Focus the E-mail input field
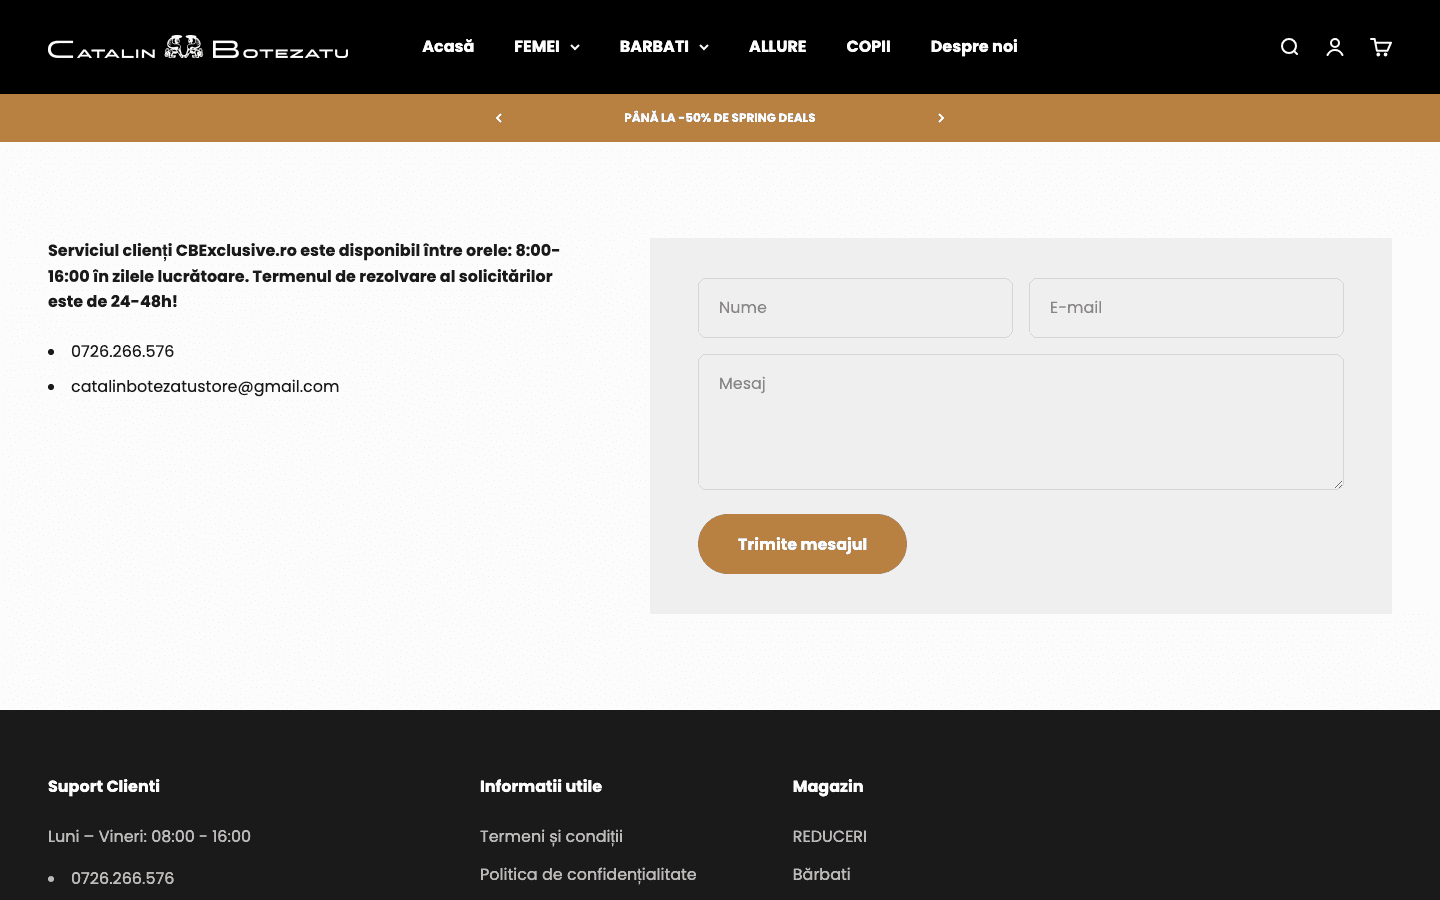Screen dimensions: 1440x900 [x=1186, y=308]
